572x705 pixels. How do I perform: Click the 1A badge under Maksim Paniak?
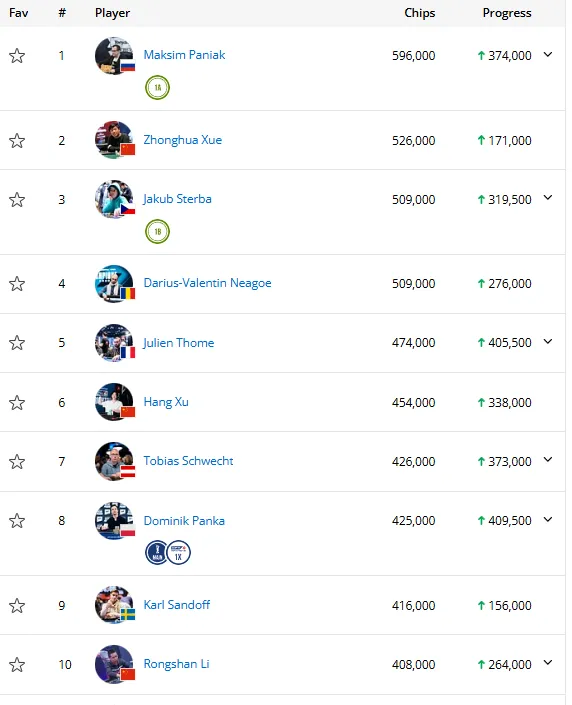tap(157, 87)
